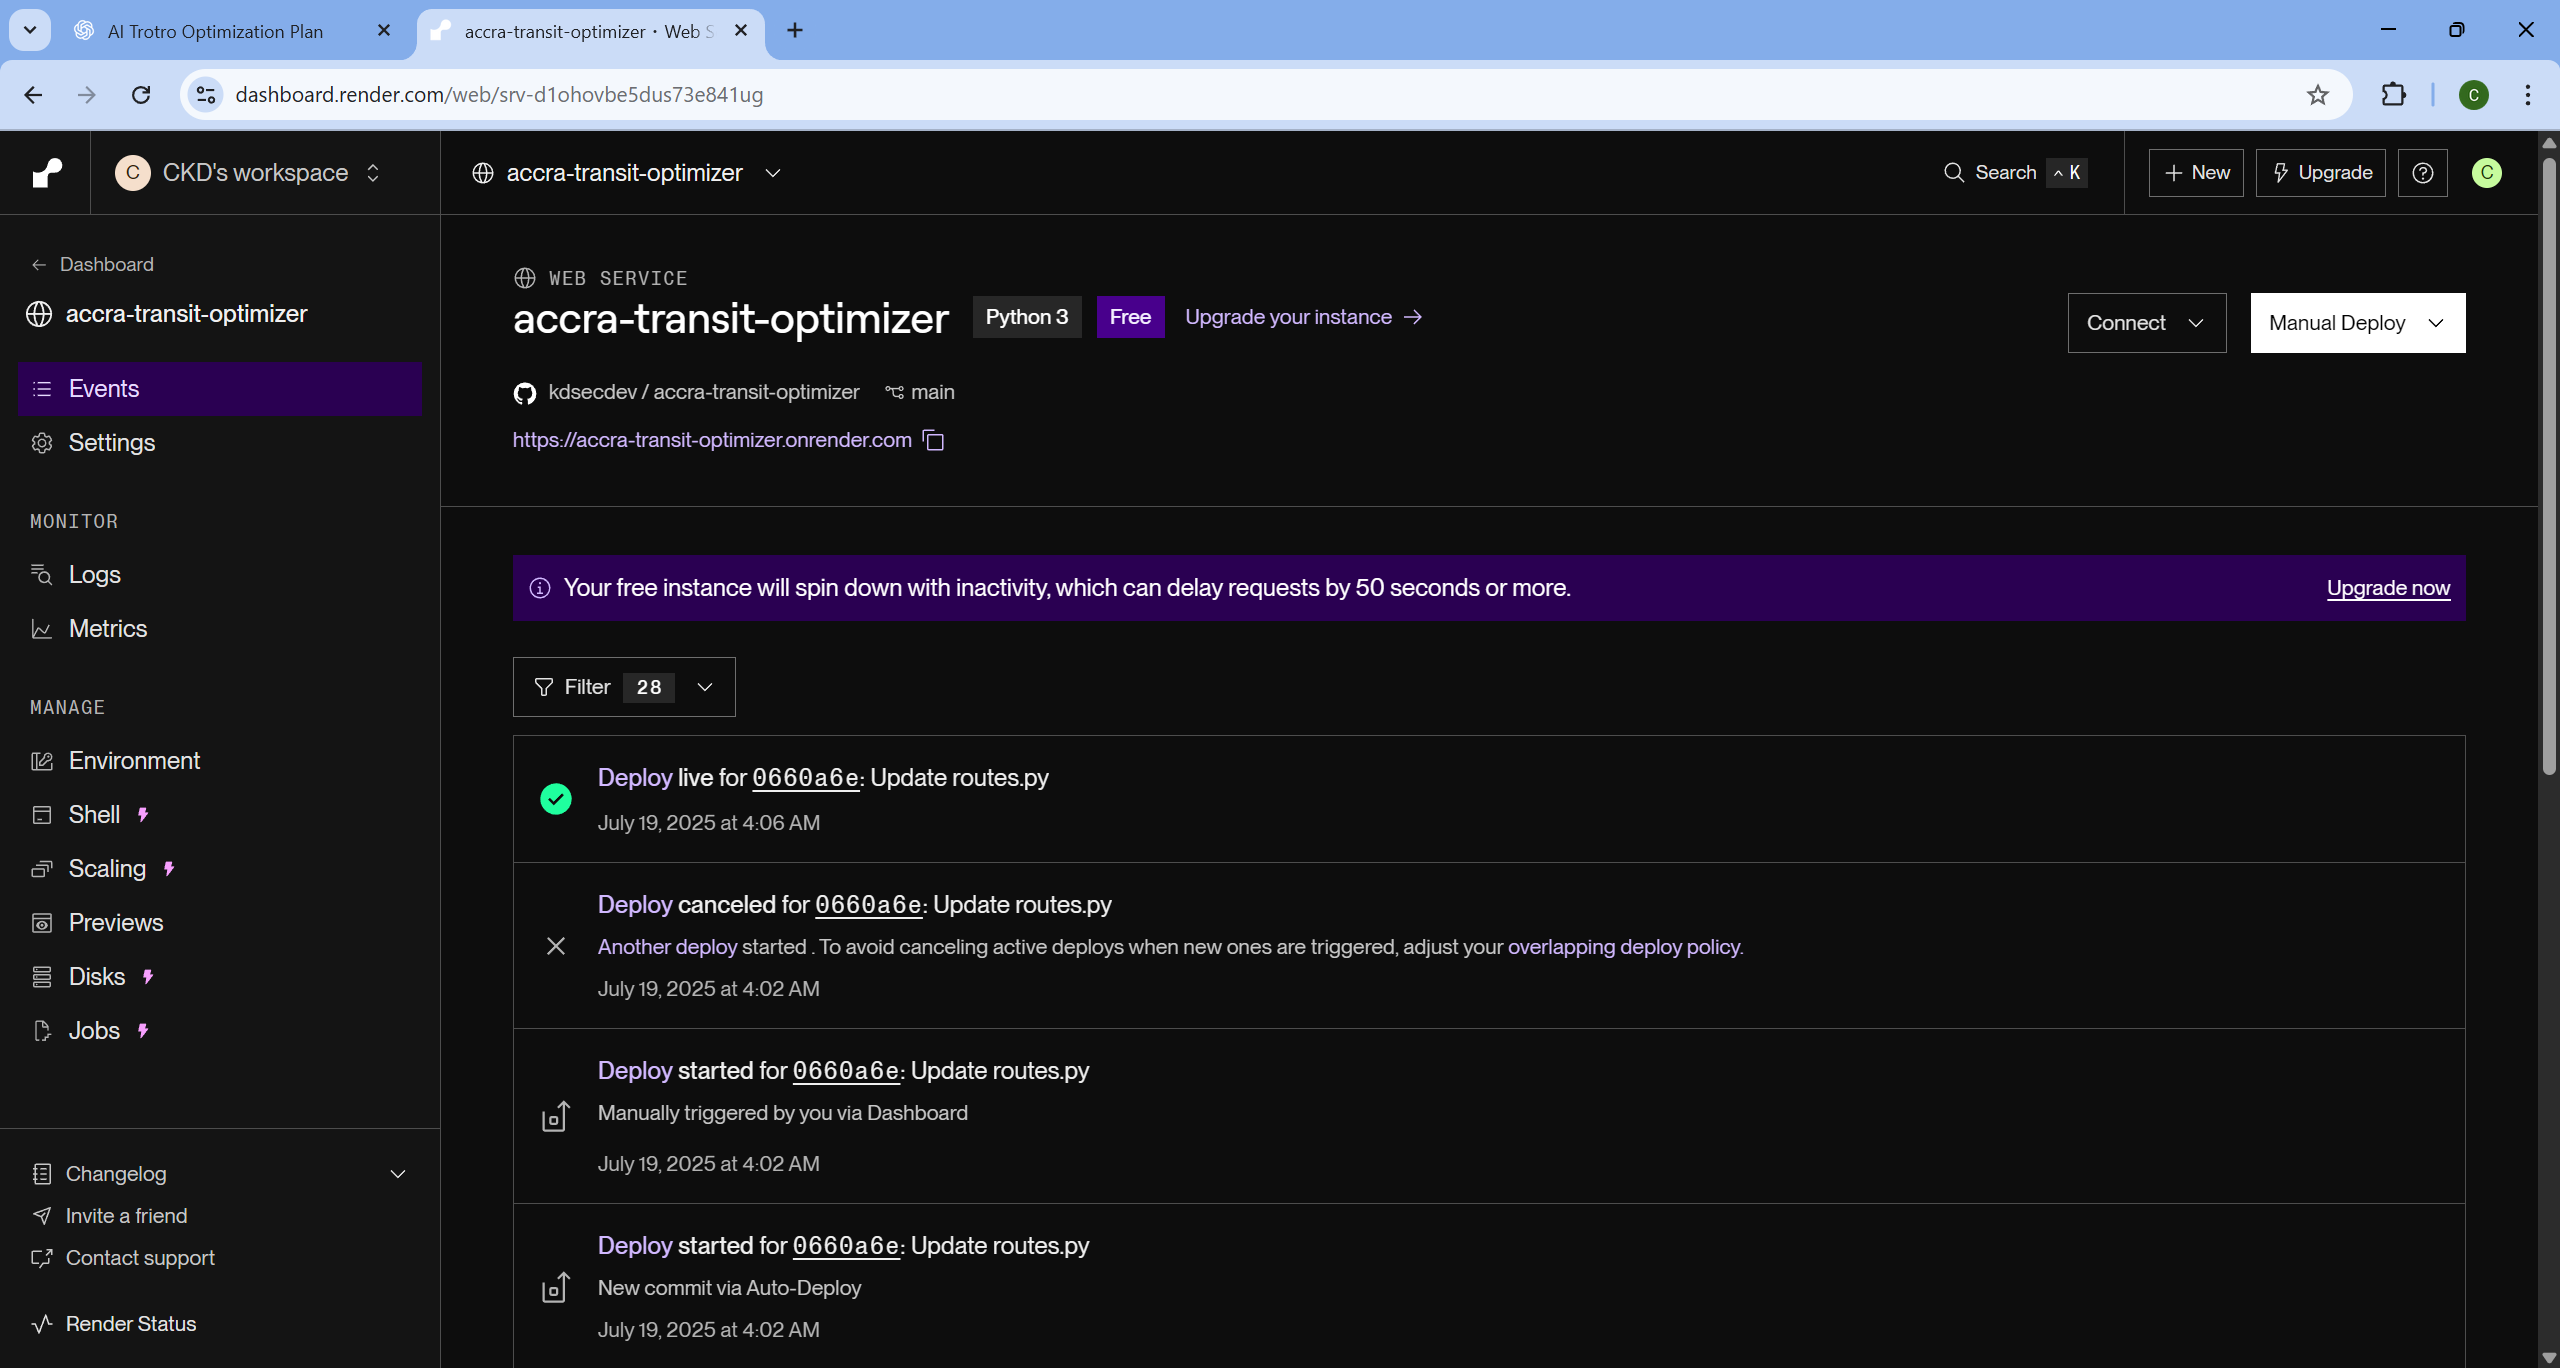Copy the onrender.com service URL

click(933, 440)
